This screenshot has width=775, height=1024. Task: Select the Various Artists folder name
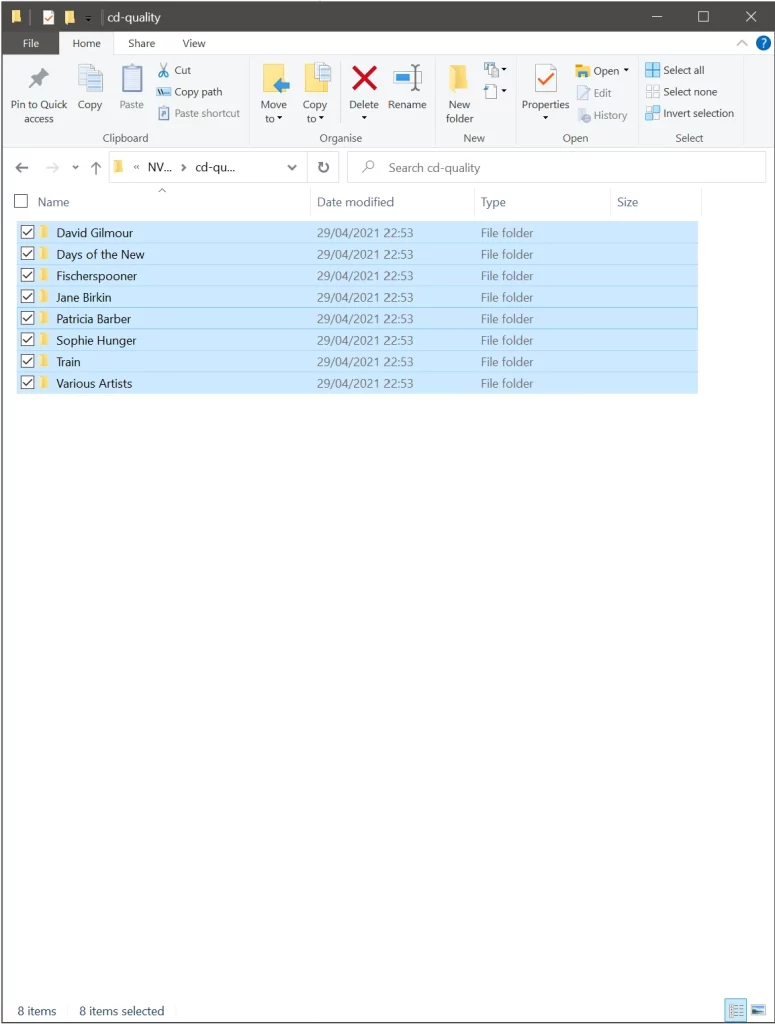(x=94, y=383)
